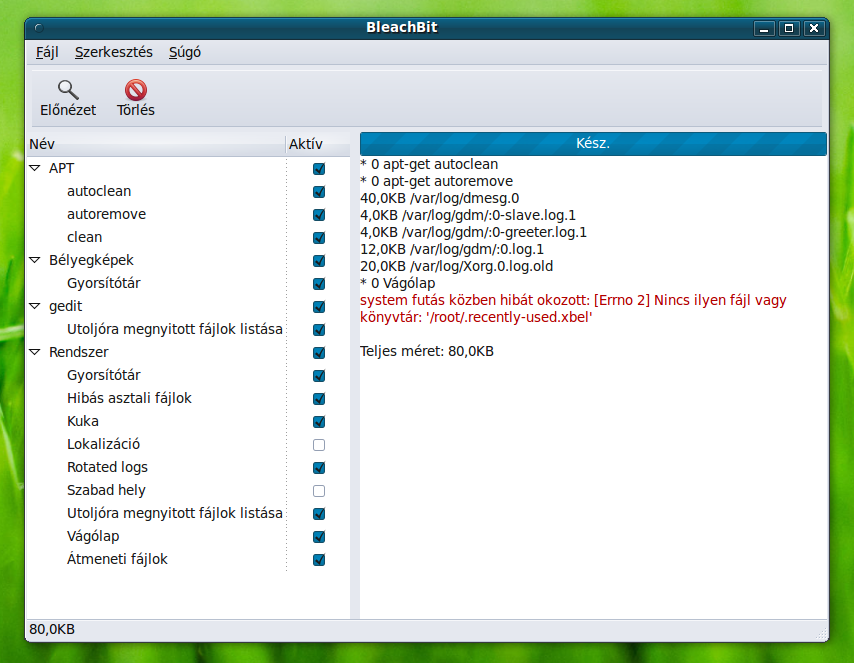Uncheck the Bélyegképek checkbox
854x663 pixels.
(319, 261)
